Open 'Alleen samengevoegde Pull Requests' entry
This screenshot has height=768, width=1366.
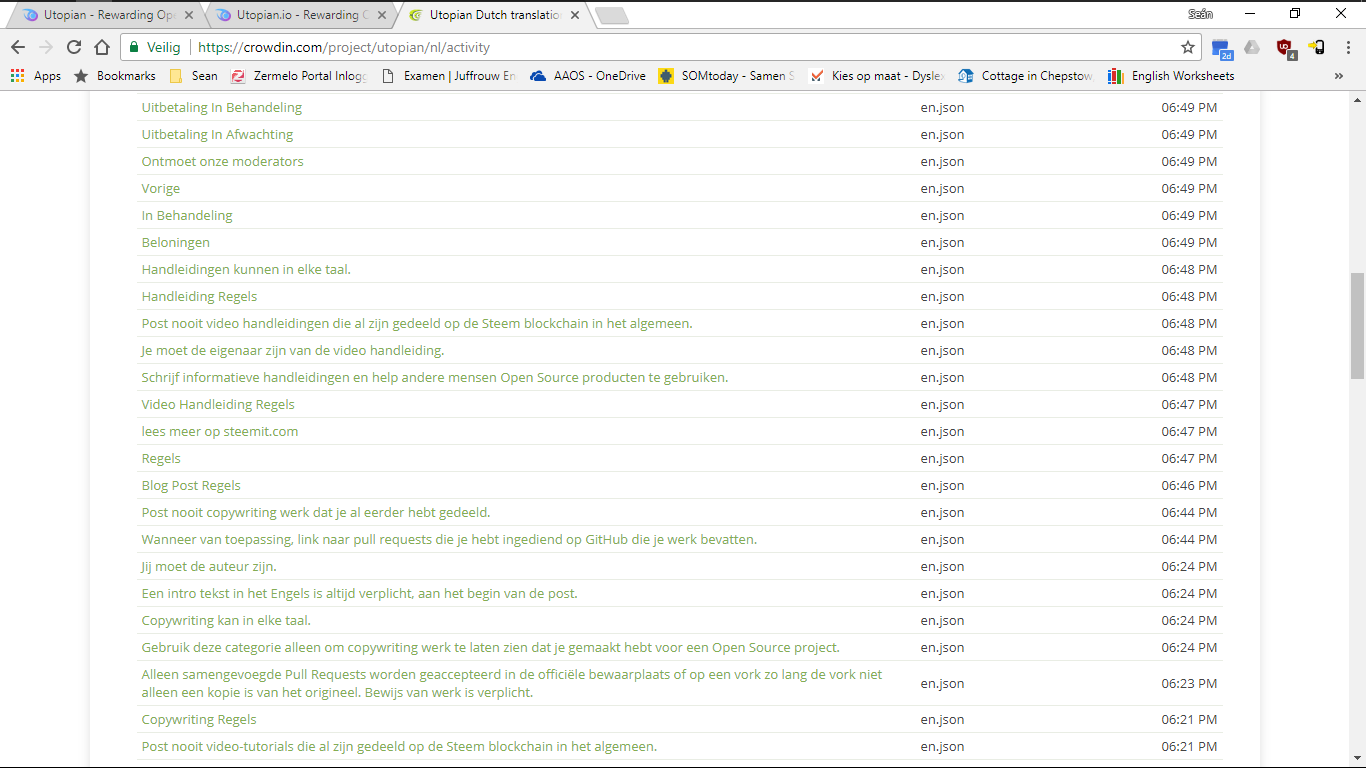point(512,683)
